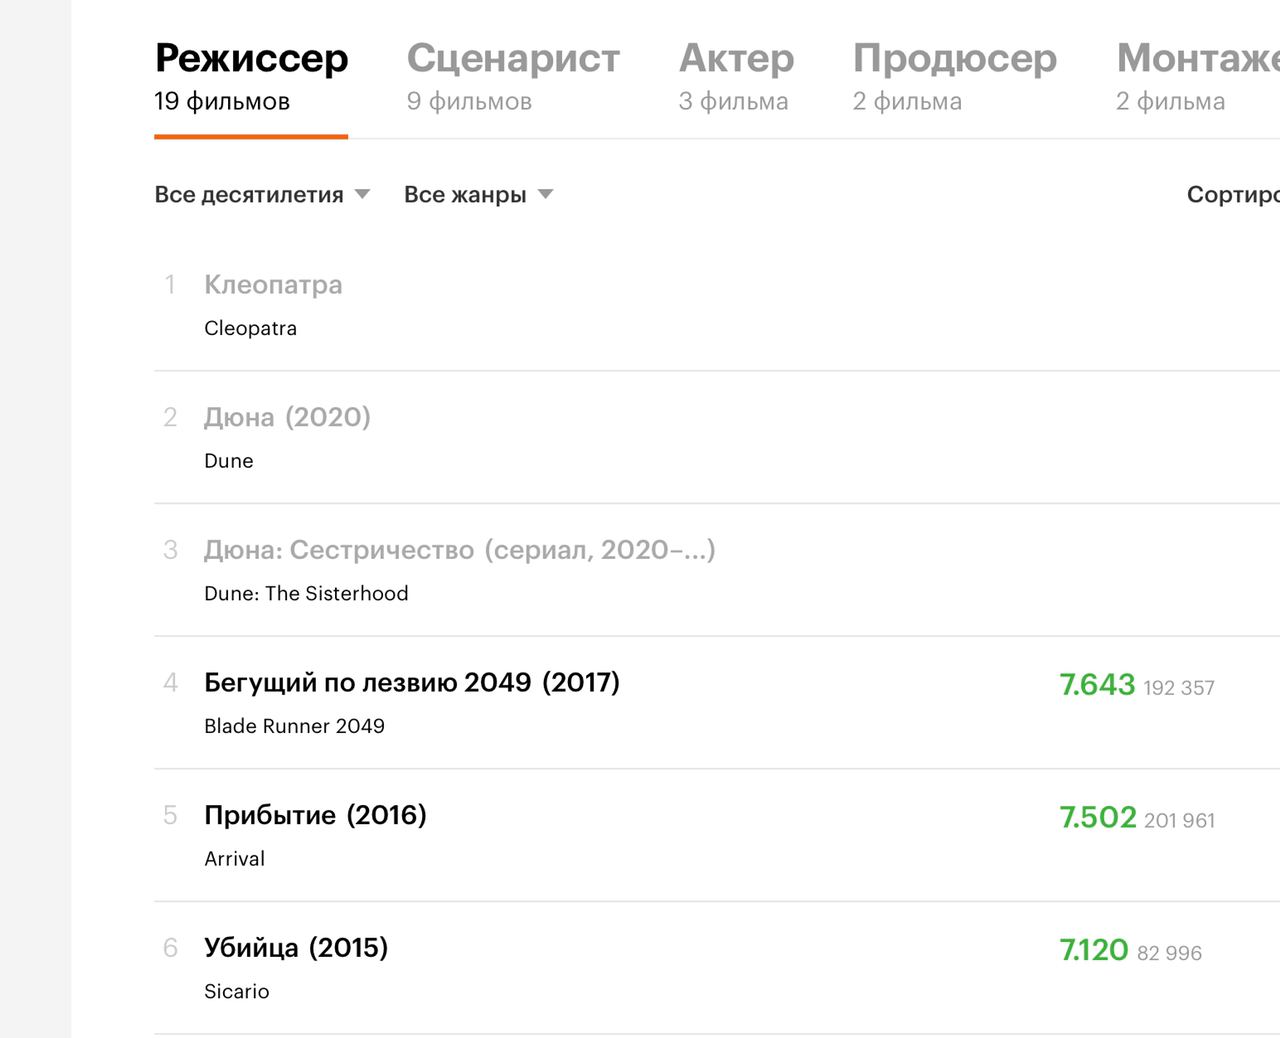Viewport: 1280px width, 1038px height.
Task: Expand the Все десятилетия filter
Action: pyautogui.click(x=262, y=195)
